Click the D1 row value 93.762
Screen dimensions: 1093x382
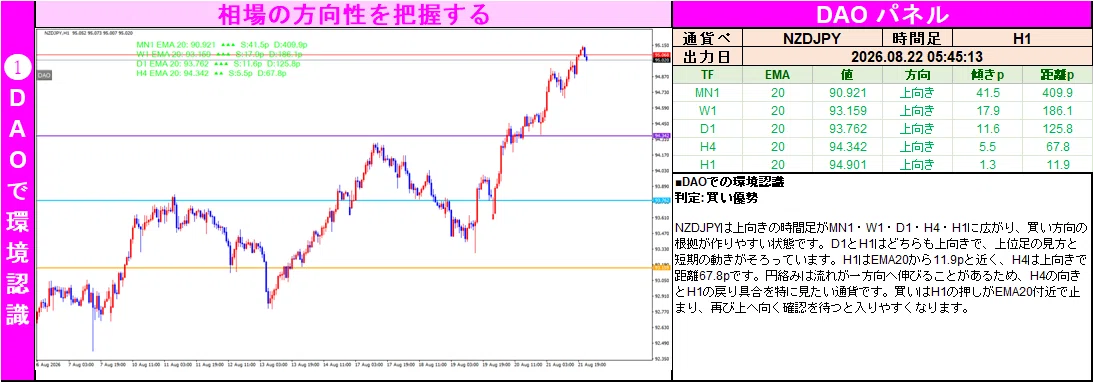tap(847, 129)
